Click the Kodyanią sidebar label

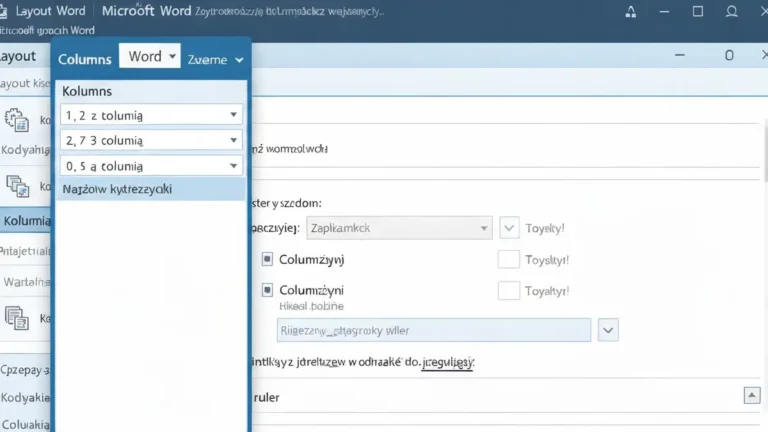[x=25, y=149]
